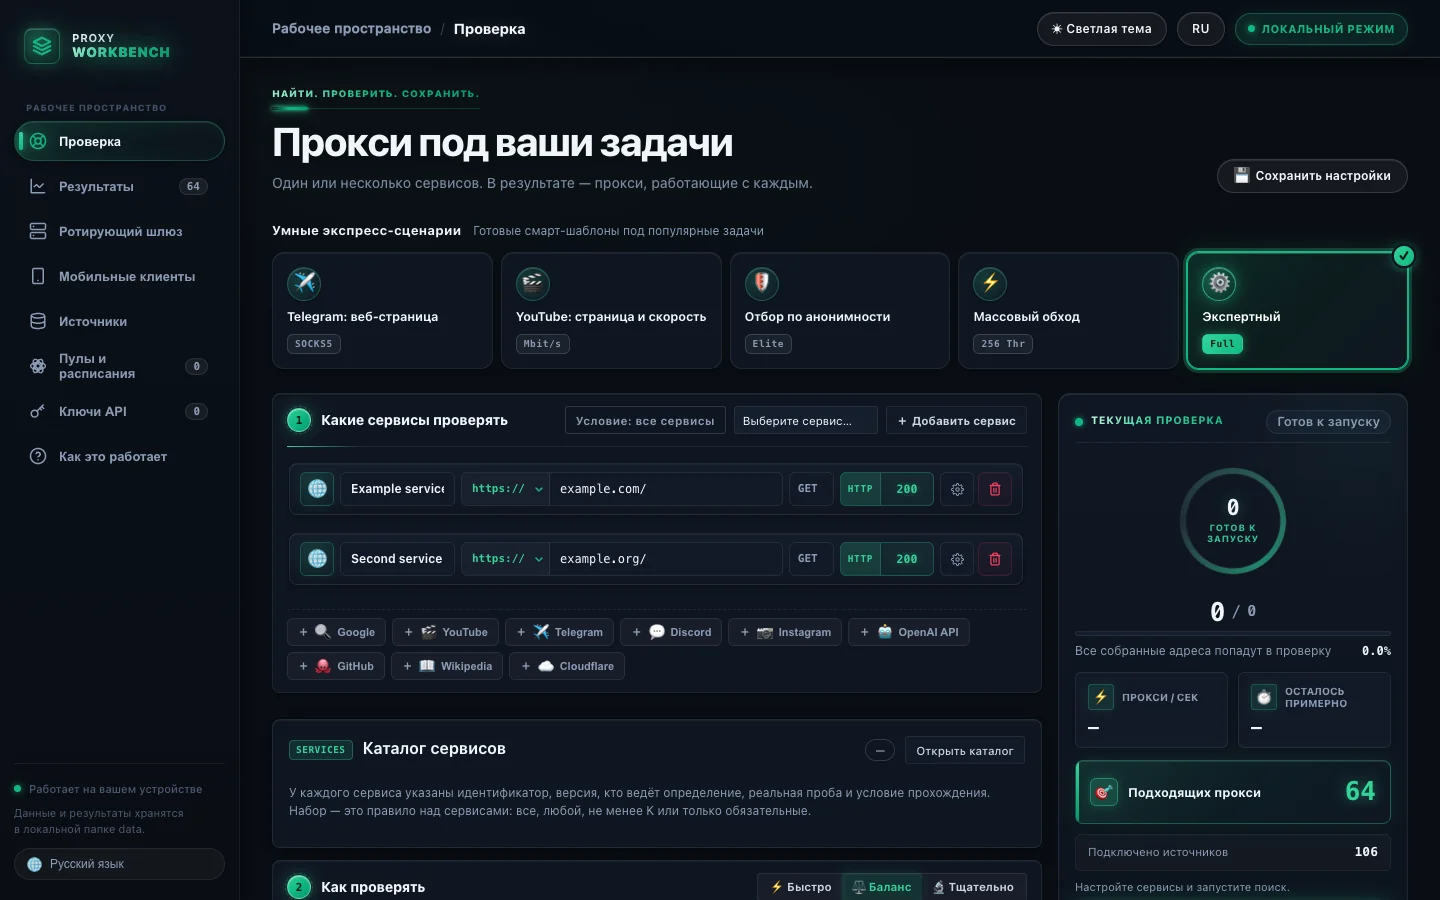Click lightning icon in ПРОКСИ / СЕК tile
This screenshot has width=1440, height=900.
tap(1101, 697)
